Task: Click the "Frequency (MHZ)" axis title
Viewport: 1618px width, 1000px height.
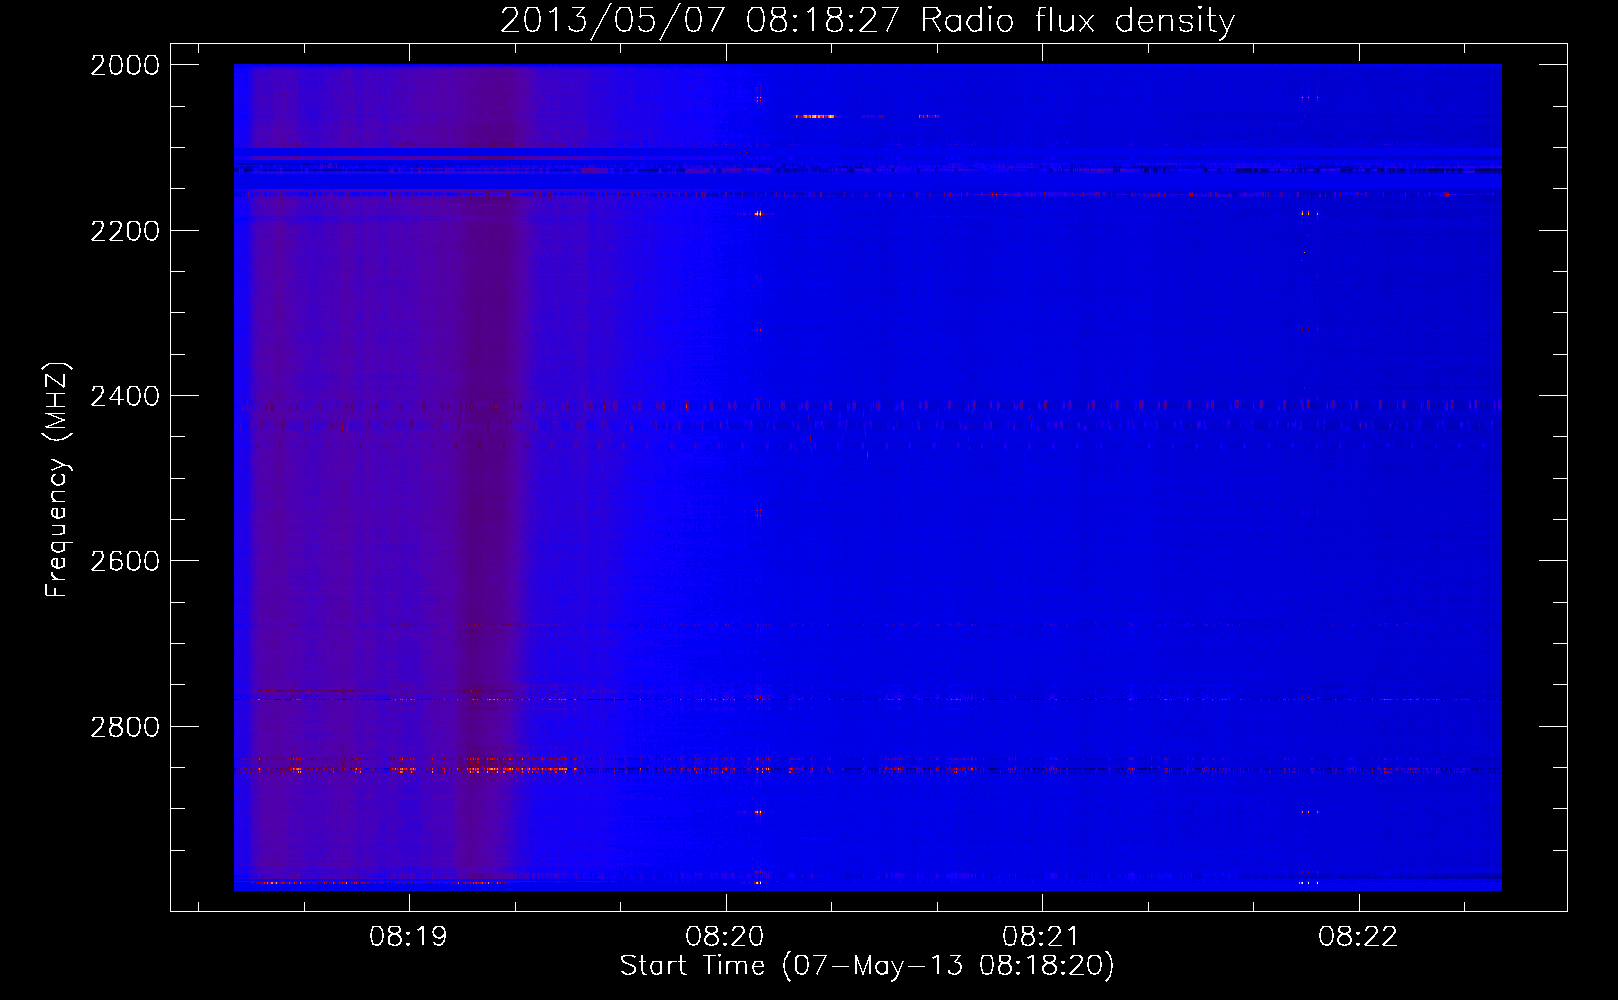Action: pyautogui.click(x=58, y=480)
